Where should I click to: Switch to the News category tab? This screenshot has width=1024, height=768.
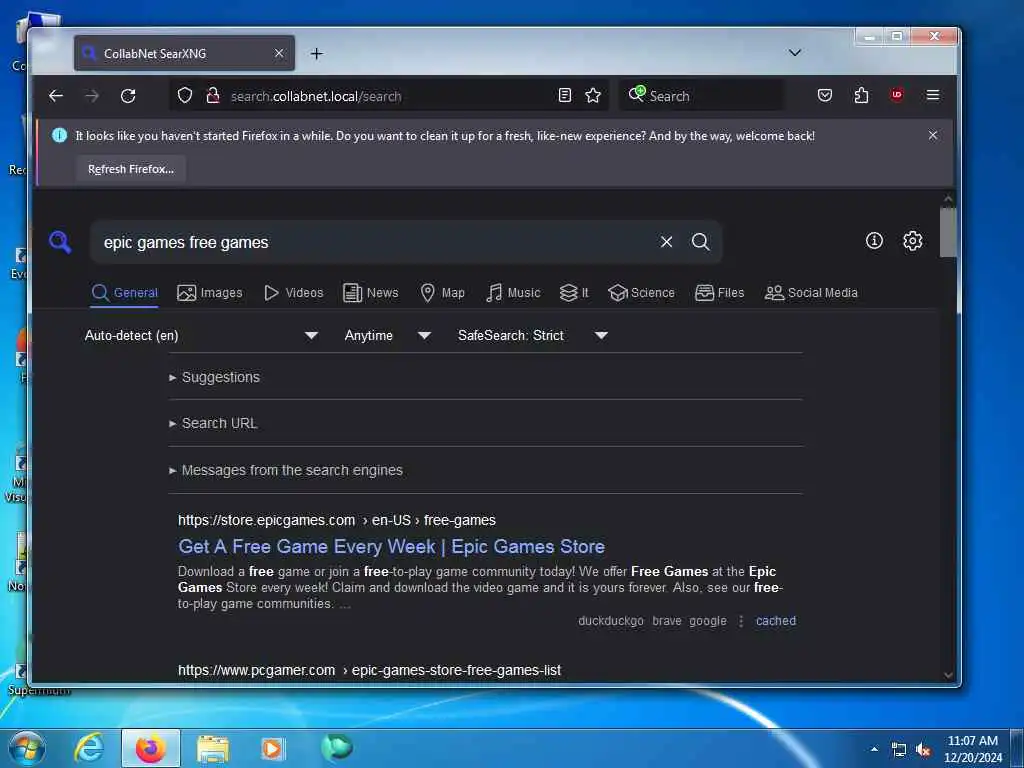[370, 293]
